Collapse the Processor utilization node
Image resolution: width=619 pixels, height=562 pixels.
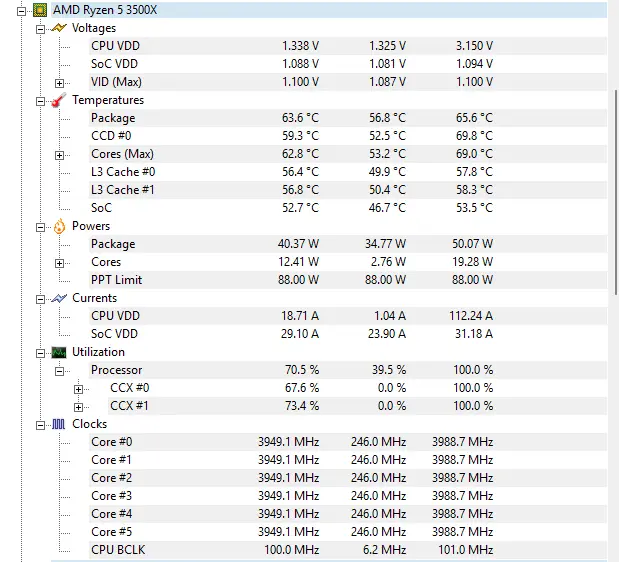point(59,371)
